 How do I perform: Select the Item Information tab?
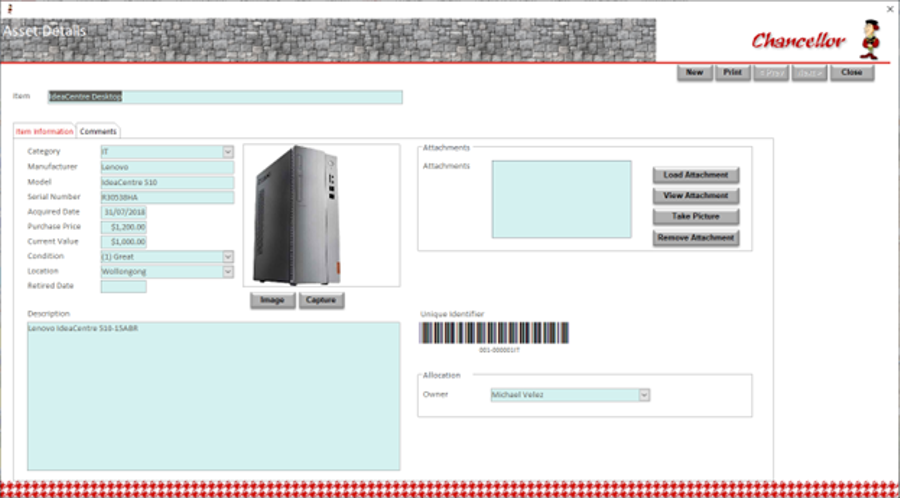tap(44, 131)
